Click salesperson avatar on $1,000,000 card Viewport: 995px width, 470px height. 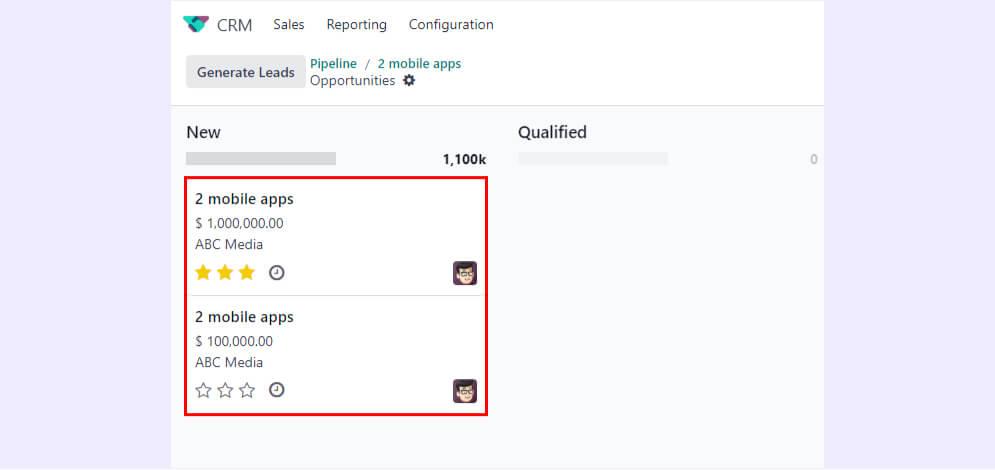pyautogui.click(x=465, y=273)
